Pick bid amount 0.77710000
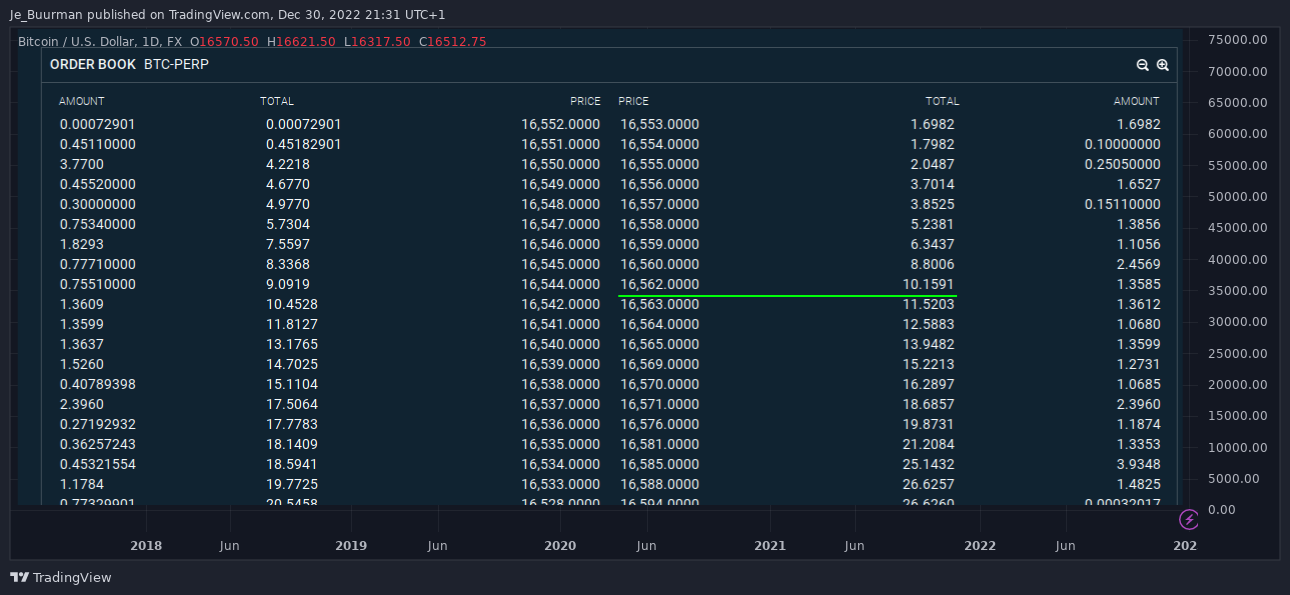Image resolution: width=1290 pixels, height=595 pixels. pos(98,264)
